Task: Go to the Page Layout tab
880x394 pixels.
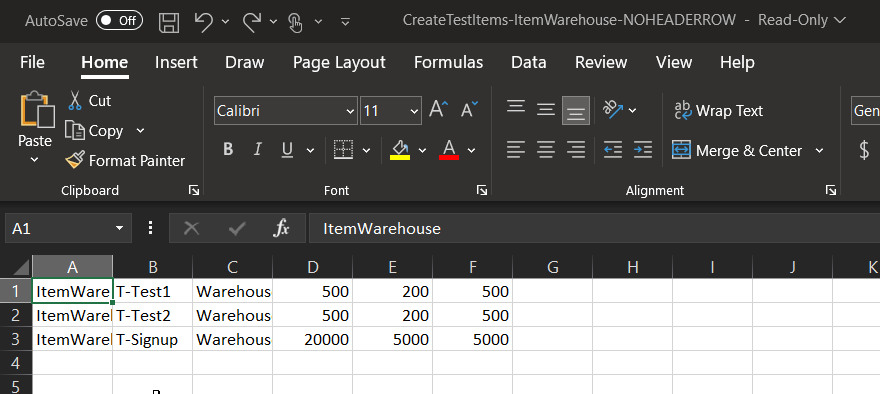Action: tap(339, 62)
